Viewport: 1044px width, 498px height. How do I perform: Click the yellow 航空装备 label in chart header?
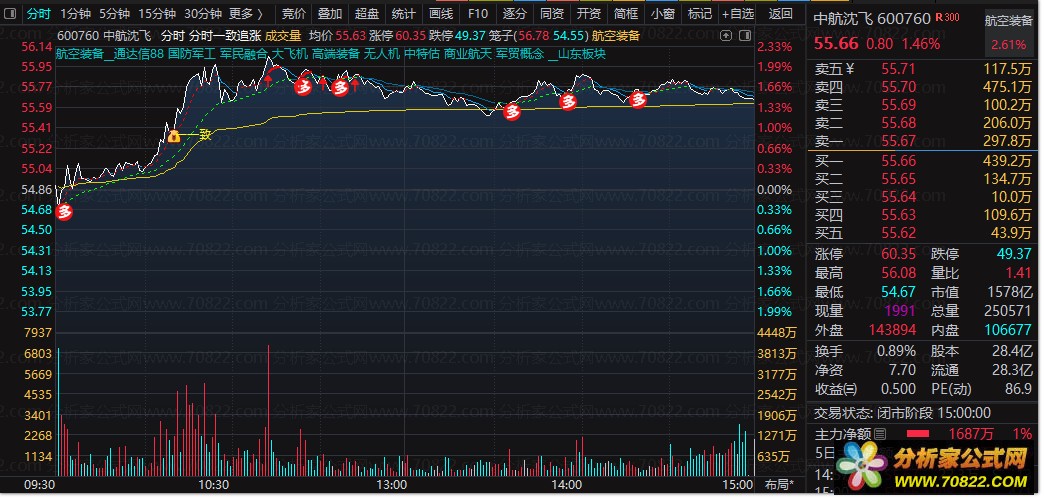[x=616, y=36]
